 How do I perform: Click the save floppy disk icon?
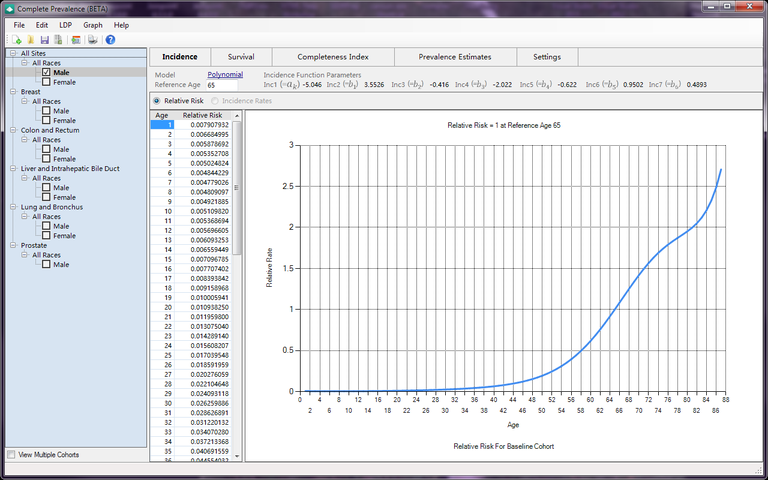click(45, 40)
